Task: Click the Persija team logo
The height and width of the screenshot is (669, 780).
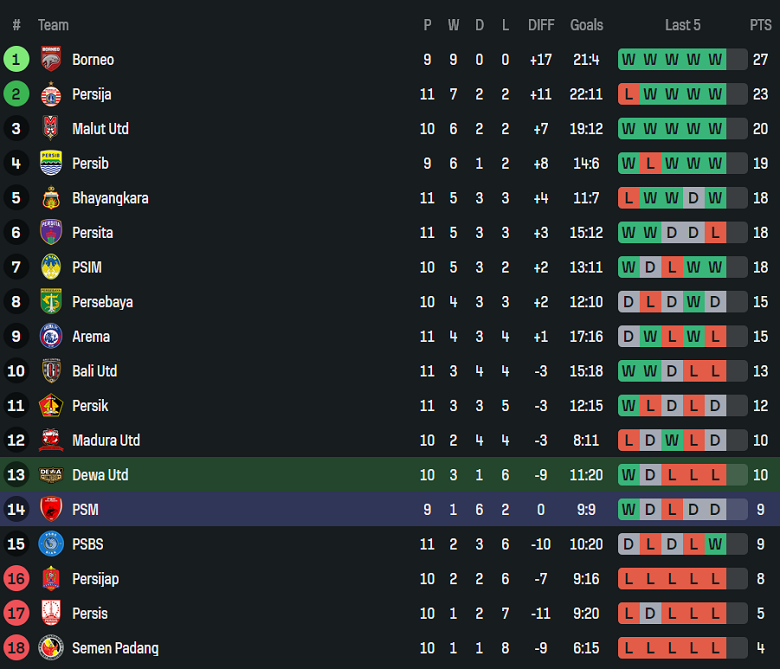Action: pyautogui.click(x=51, y=95)
